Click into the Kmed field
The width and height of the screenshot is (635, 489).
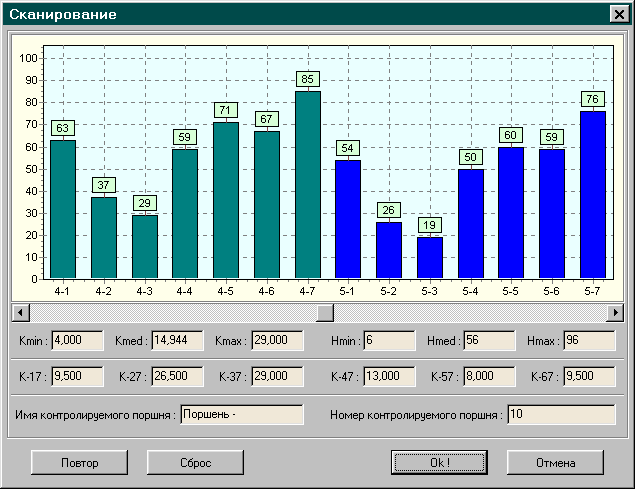(176, 341)
